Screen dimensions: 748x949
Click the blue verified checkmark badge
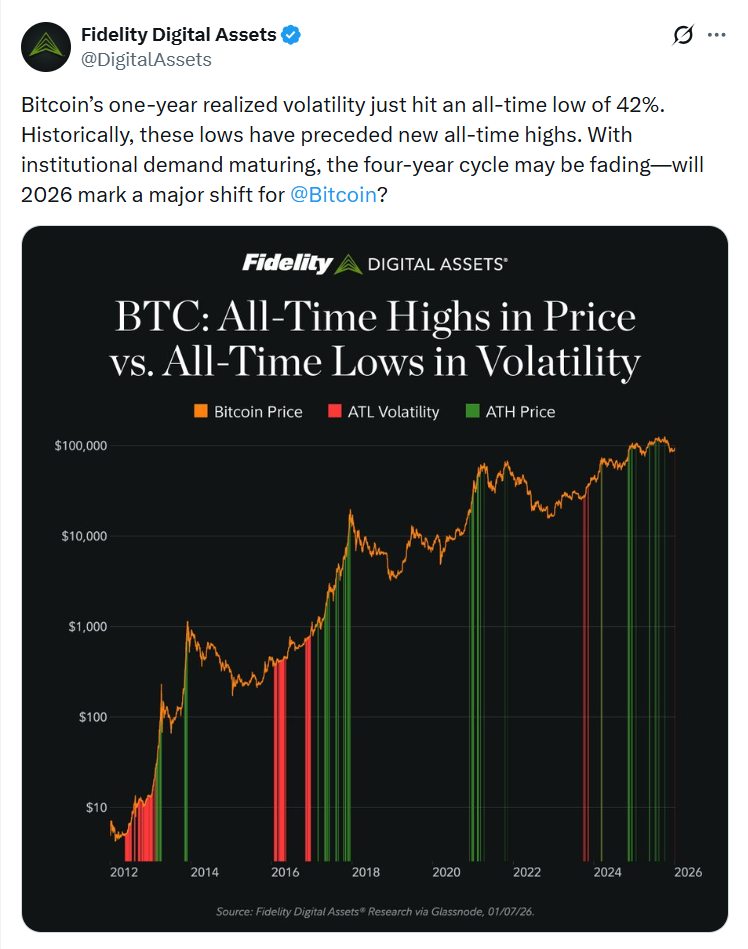289,33
